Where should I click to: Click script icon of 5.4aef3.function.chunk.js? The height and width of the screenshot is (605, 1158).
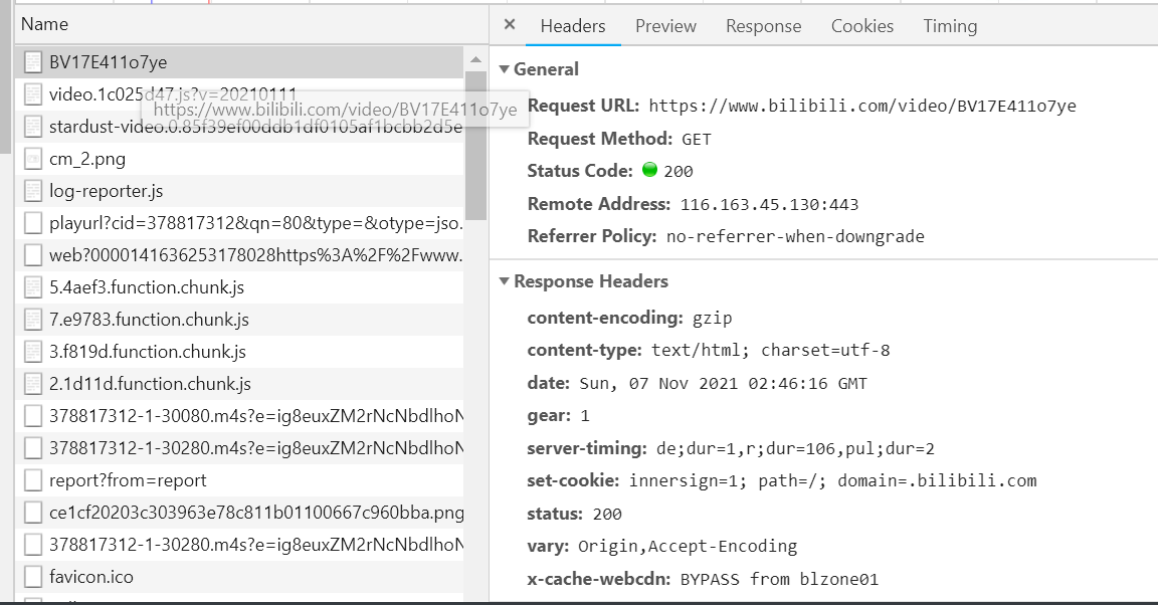(32, 287)
